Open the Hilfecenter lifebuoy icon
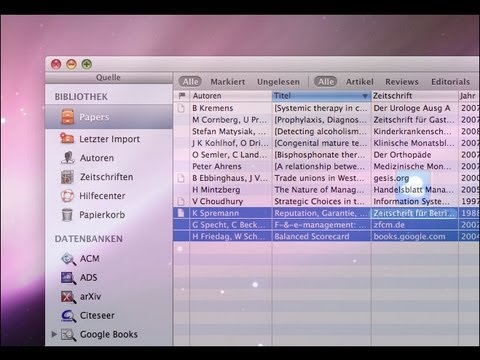 coord(67,196)
